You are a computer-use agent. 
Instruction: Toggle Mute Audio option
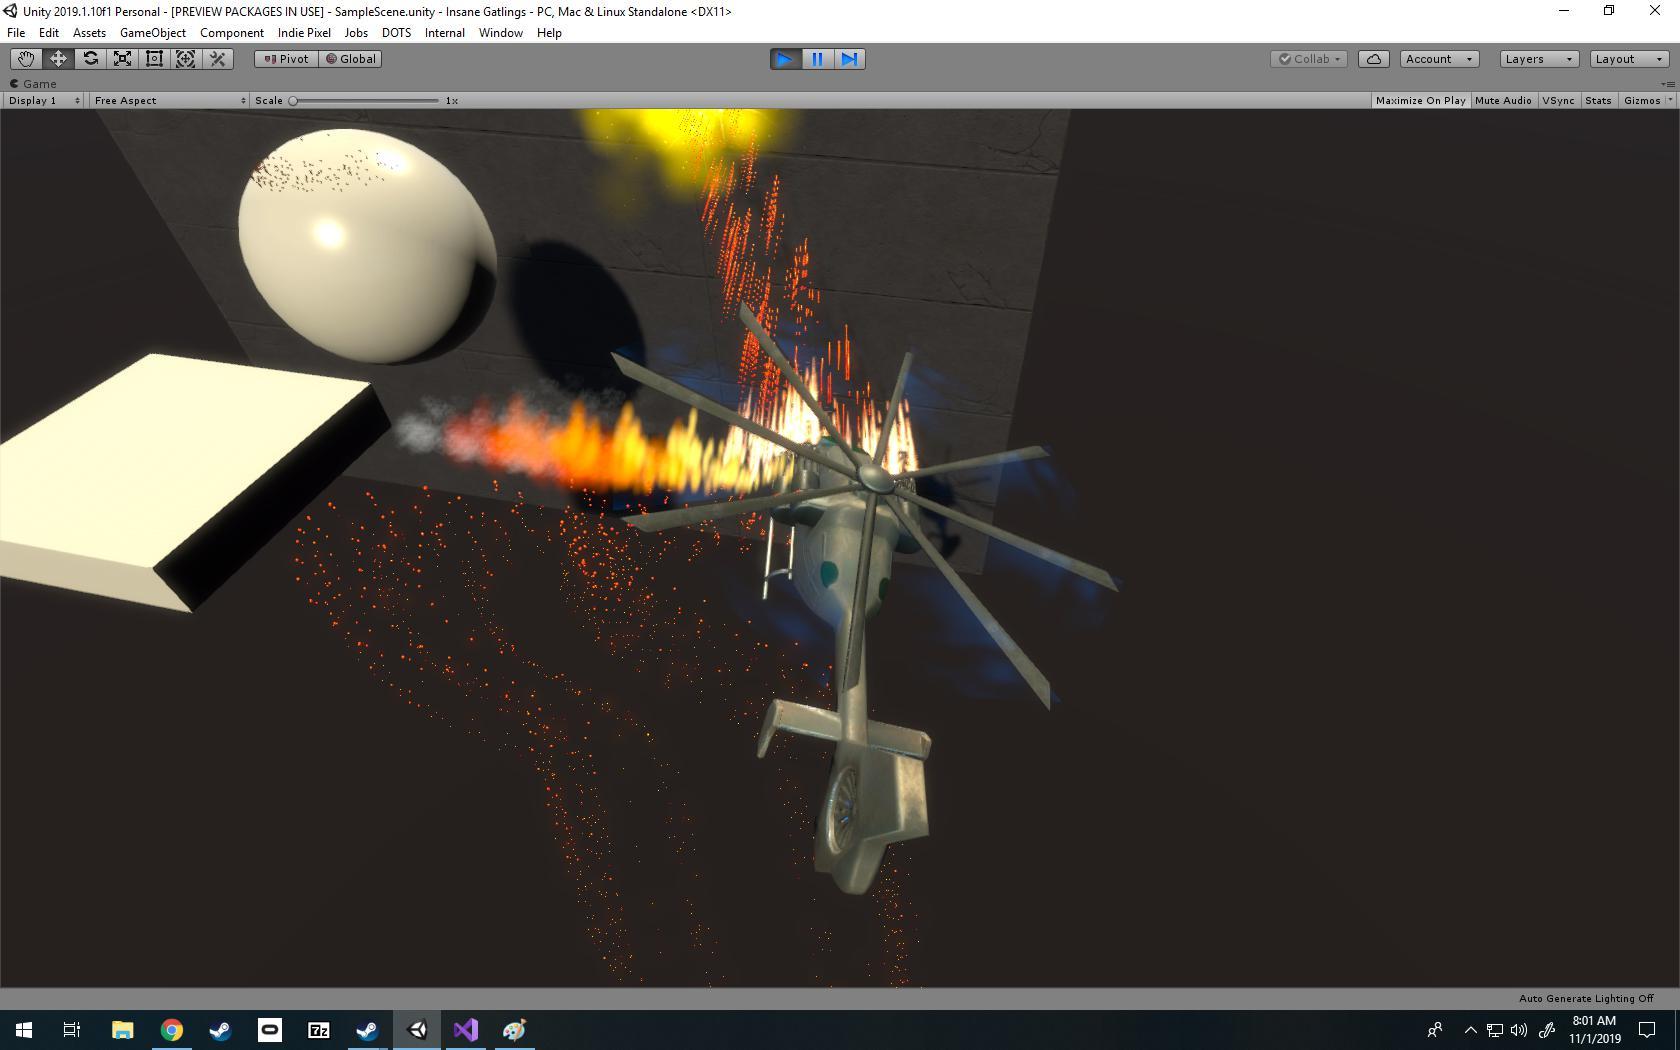click(1502, 101)
